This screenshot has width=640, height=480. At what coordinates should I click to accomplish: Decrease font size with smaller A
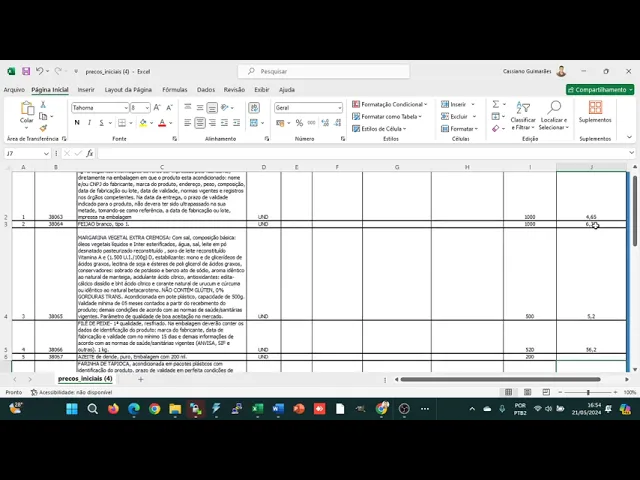(x=169, y=108)
